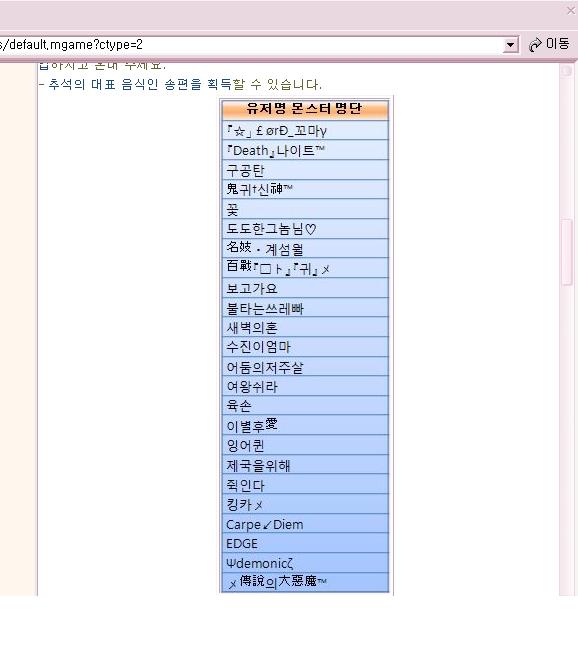Select the row 수진이엄마
Screen dimensions: 578x648
coord(305,347)
